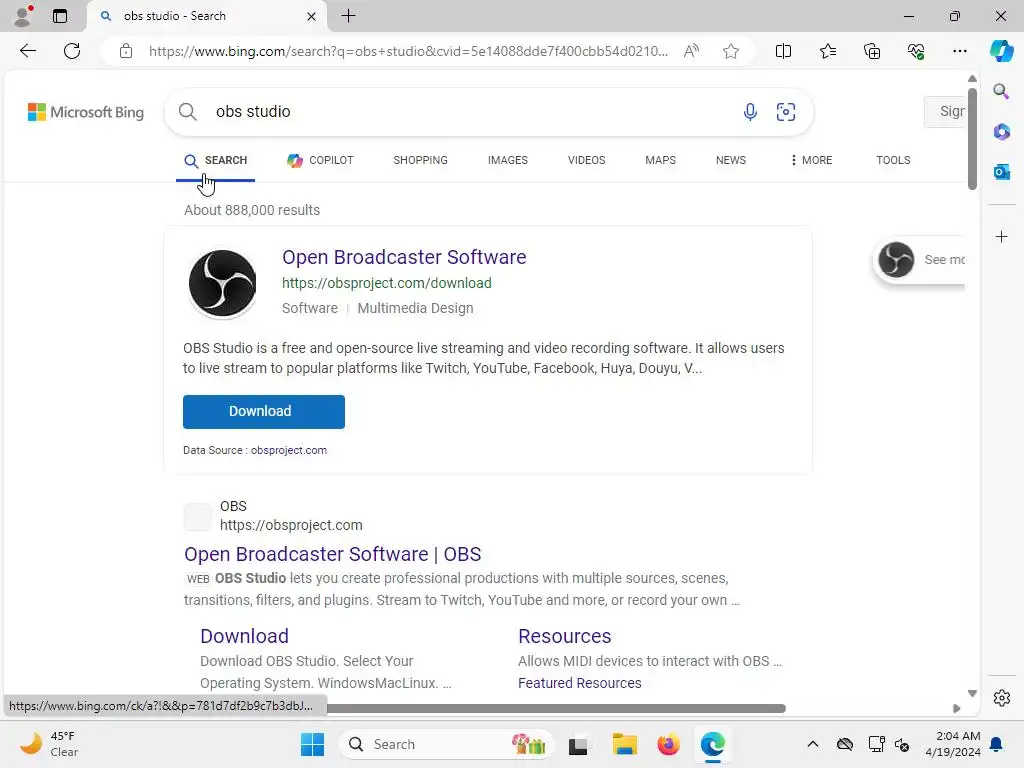Switch to the MAPS tab
This screenshot has width=1024, height=768.
[660, 161]
